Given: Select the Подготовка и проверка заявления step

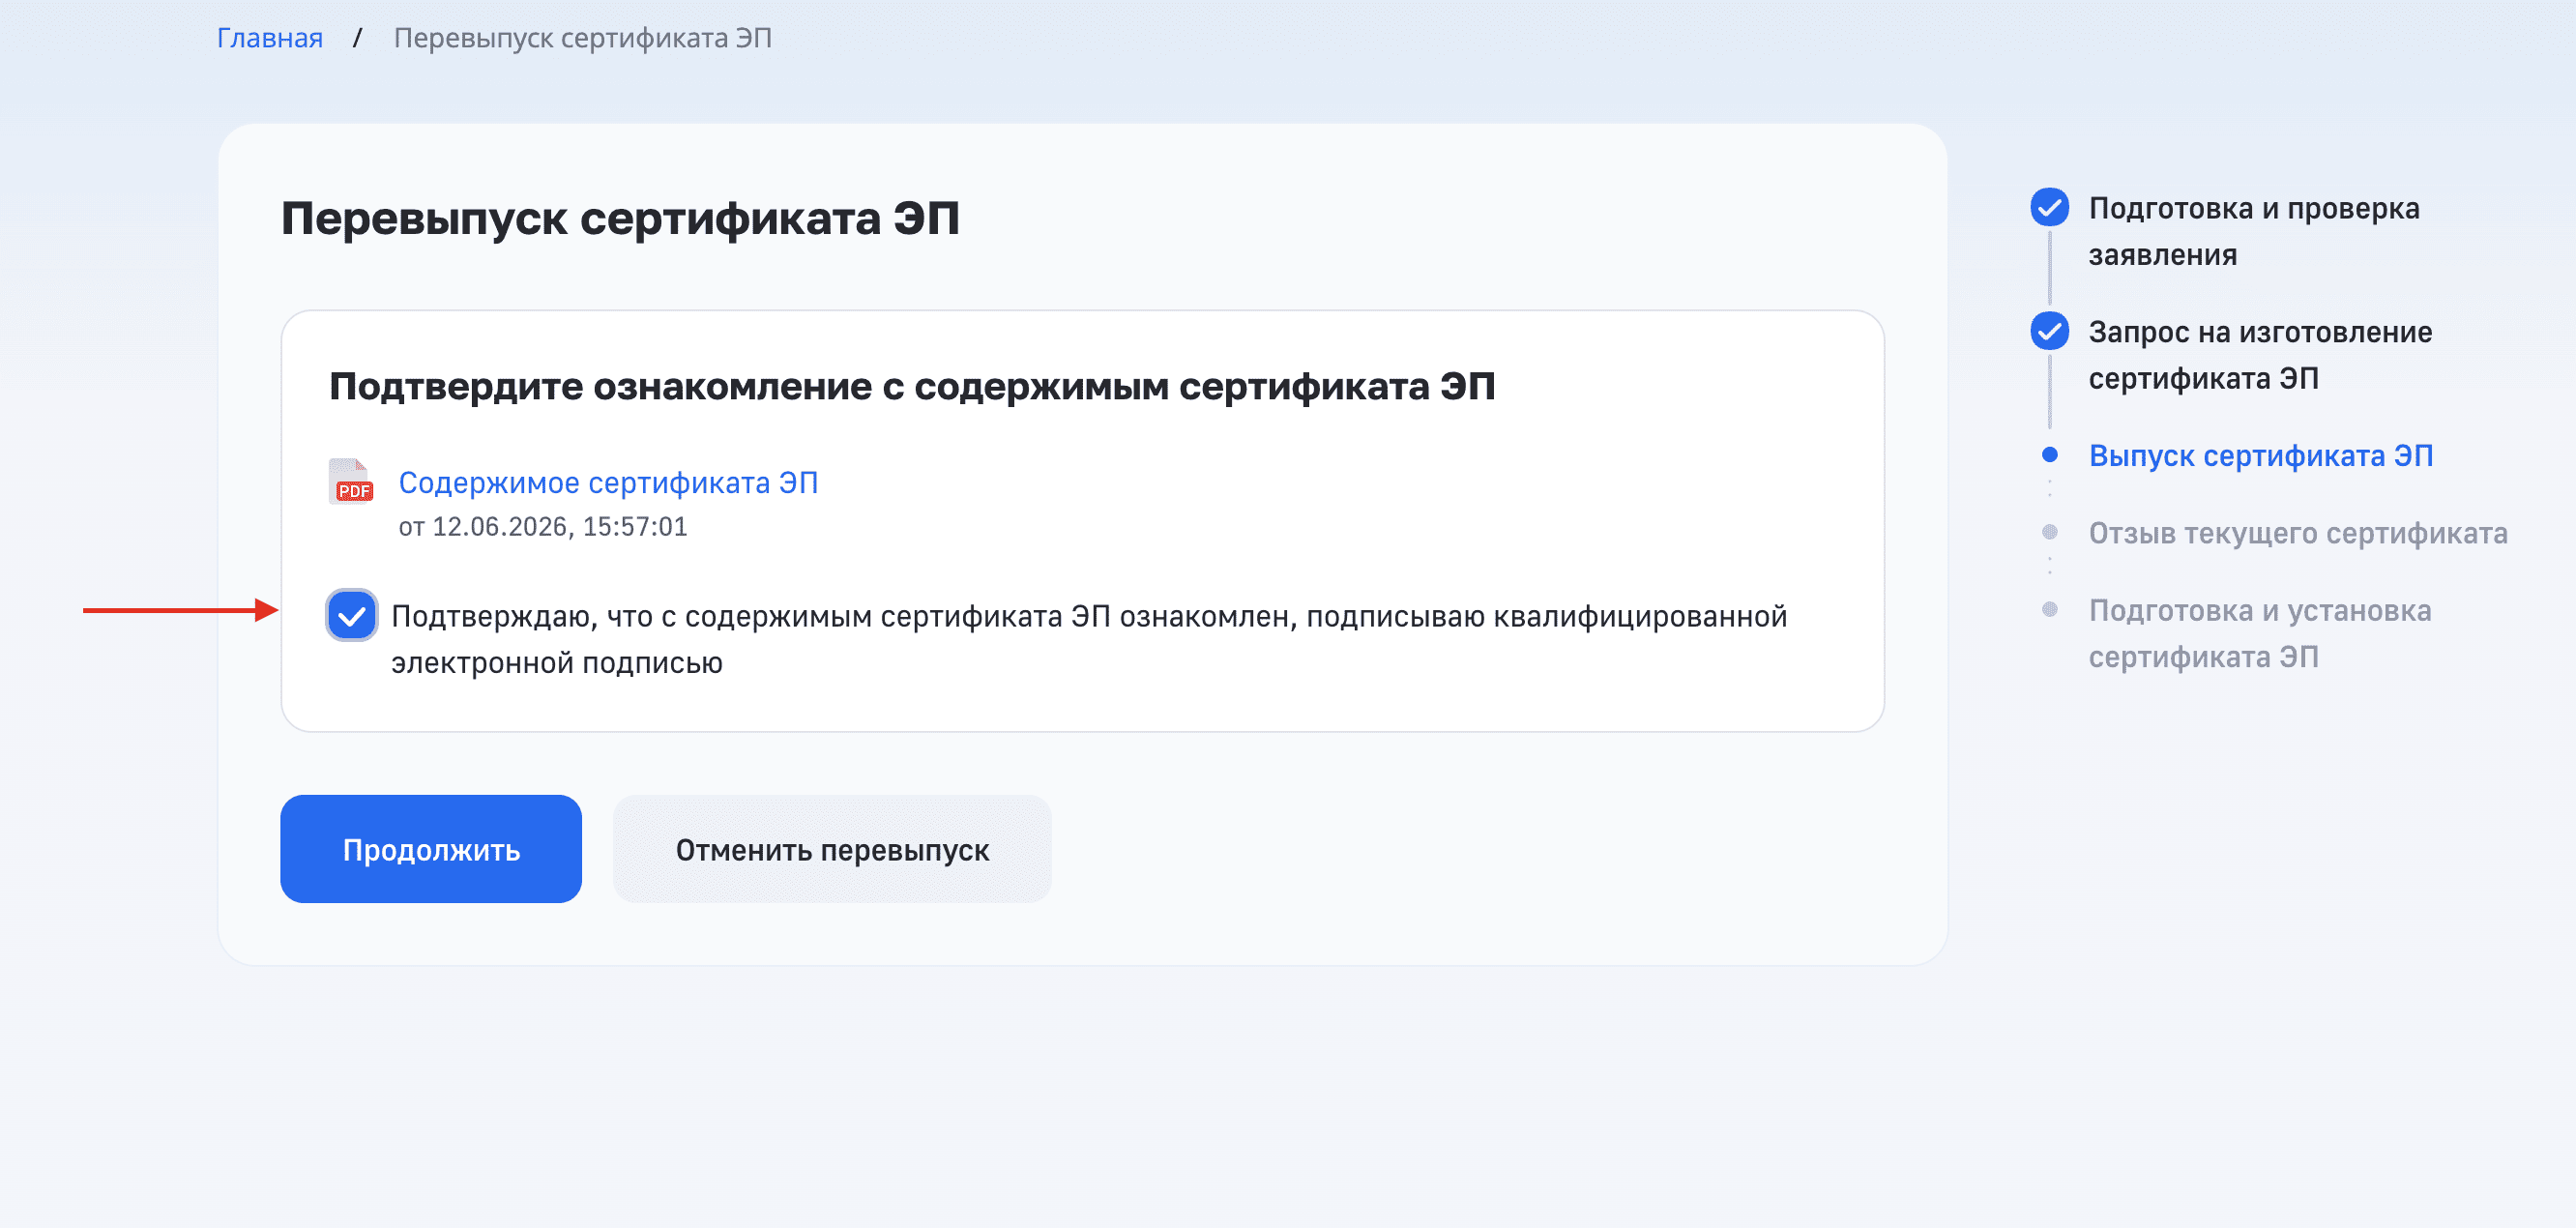Looking at the screenshot, I should [x=2254, y=231].
